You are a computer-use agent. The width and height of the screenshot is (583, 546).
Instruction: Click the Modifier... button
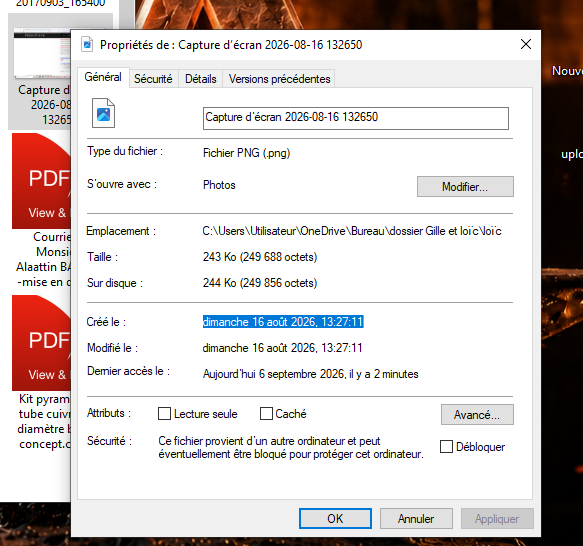pos(465,186)
